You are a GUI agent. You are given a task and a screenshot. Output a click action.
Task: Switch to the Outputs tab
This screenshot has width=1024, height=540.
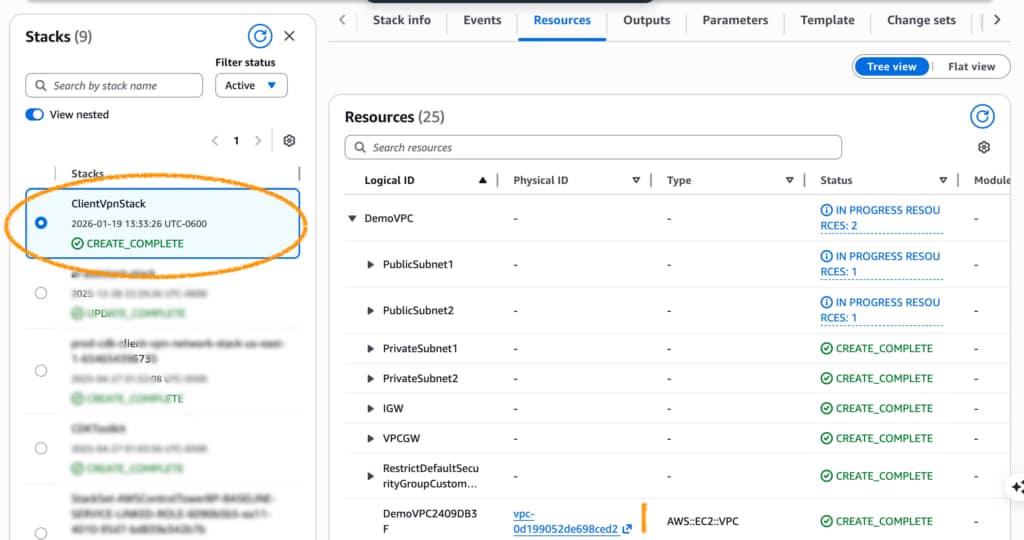tap(646, 20)
